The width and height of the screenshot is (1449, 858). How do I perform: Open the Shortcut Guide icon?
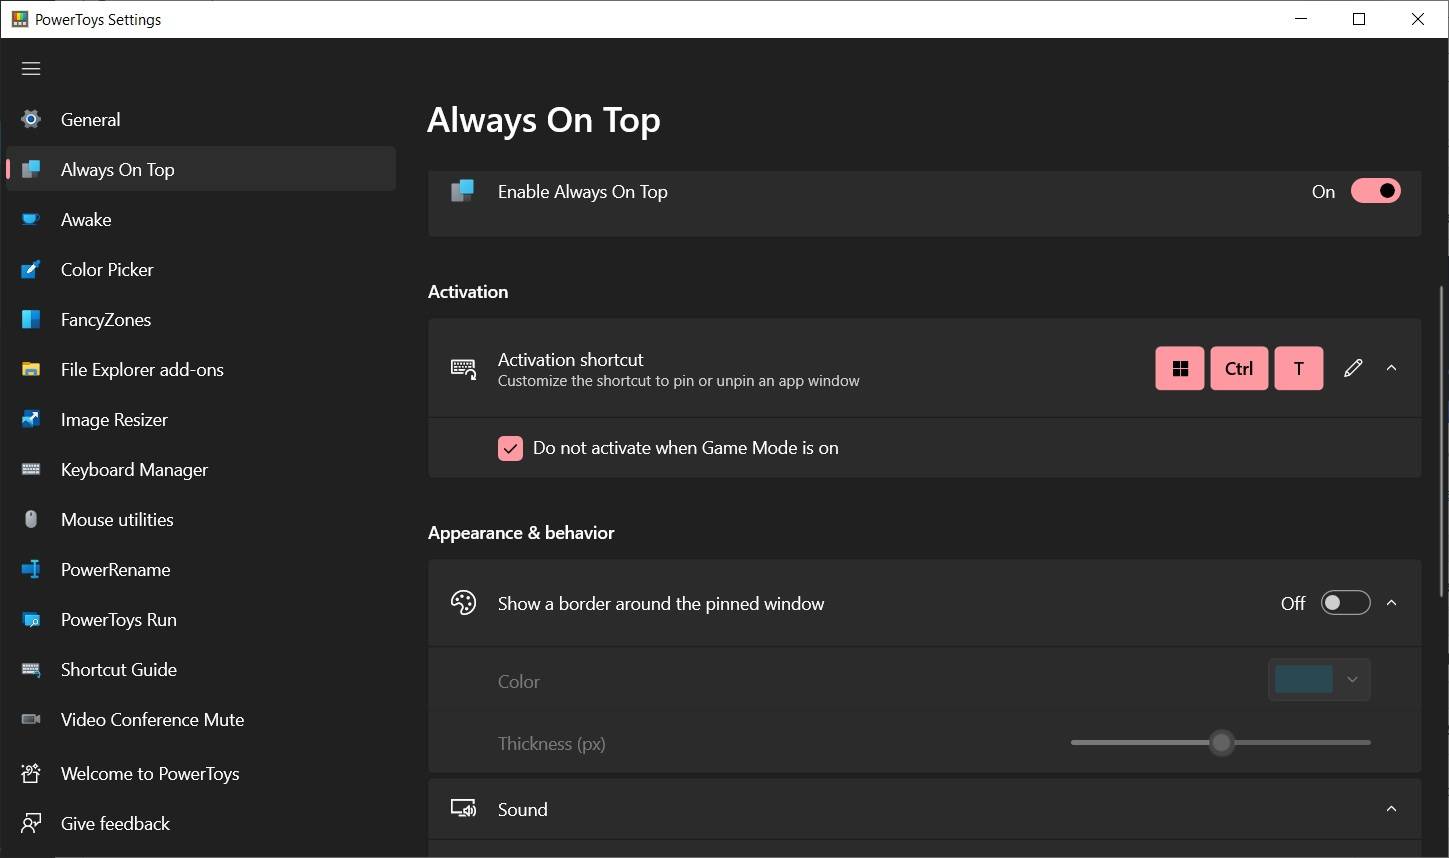coord(30,669)
